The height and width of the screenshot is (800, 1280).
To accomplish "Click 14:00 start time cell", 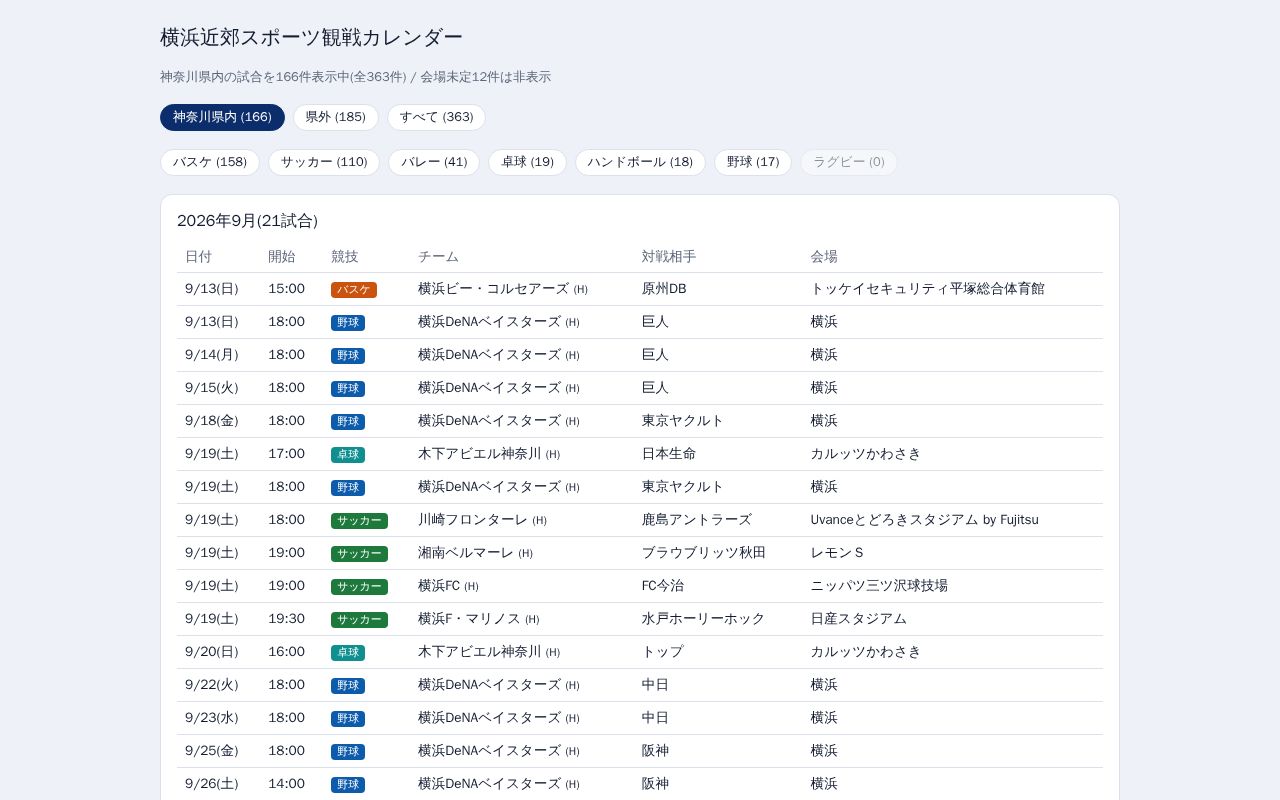I will coord(286,784).
